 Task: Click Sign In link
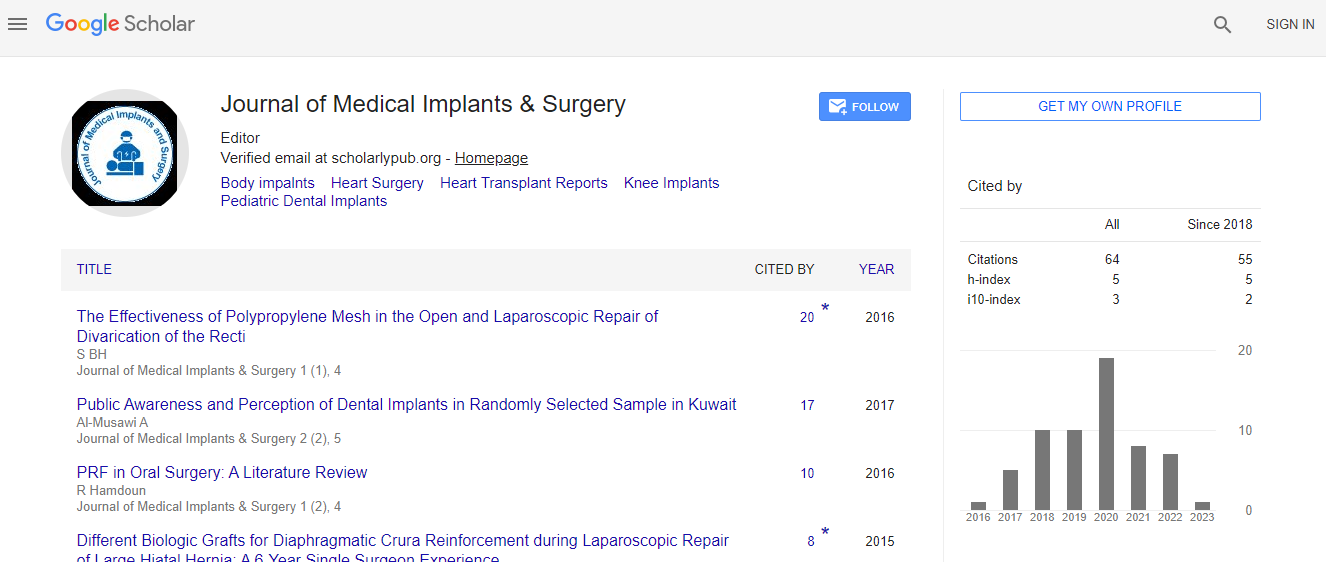tap(1290, 25)
